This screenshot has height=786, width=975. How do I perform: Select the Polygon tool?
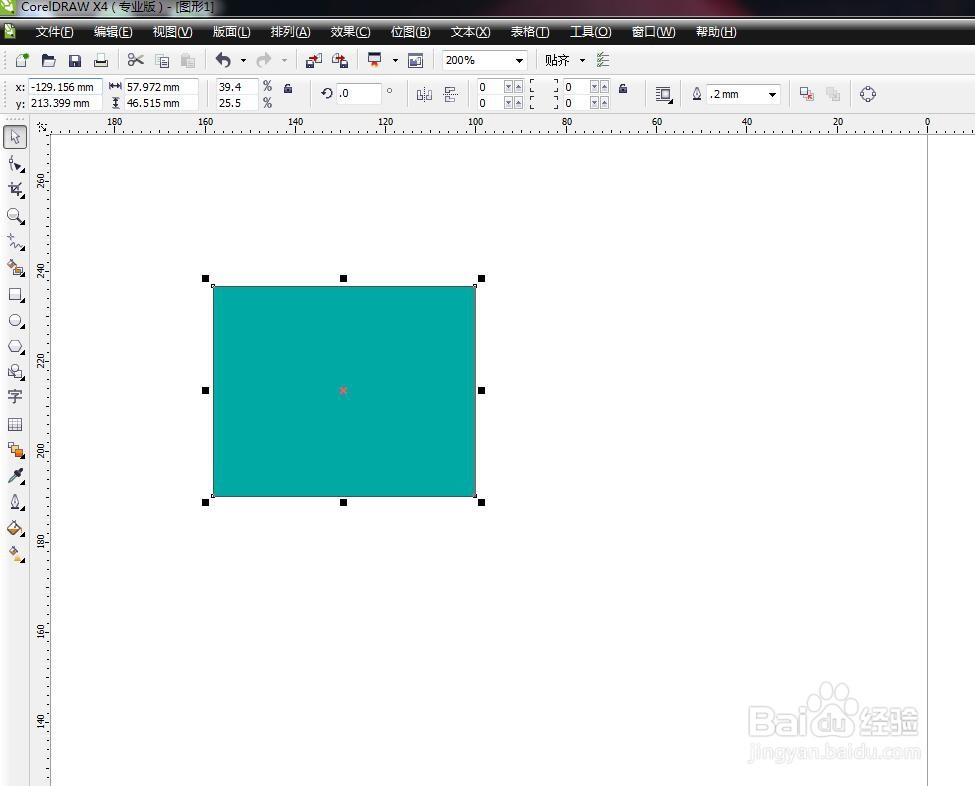click(x=16, y=346)
